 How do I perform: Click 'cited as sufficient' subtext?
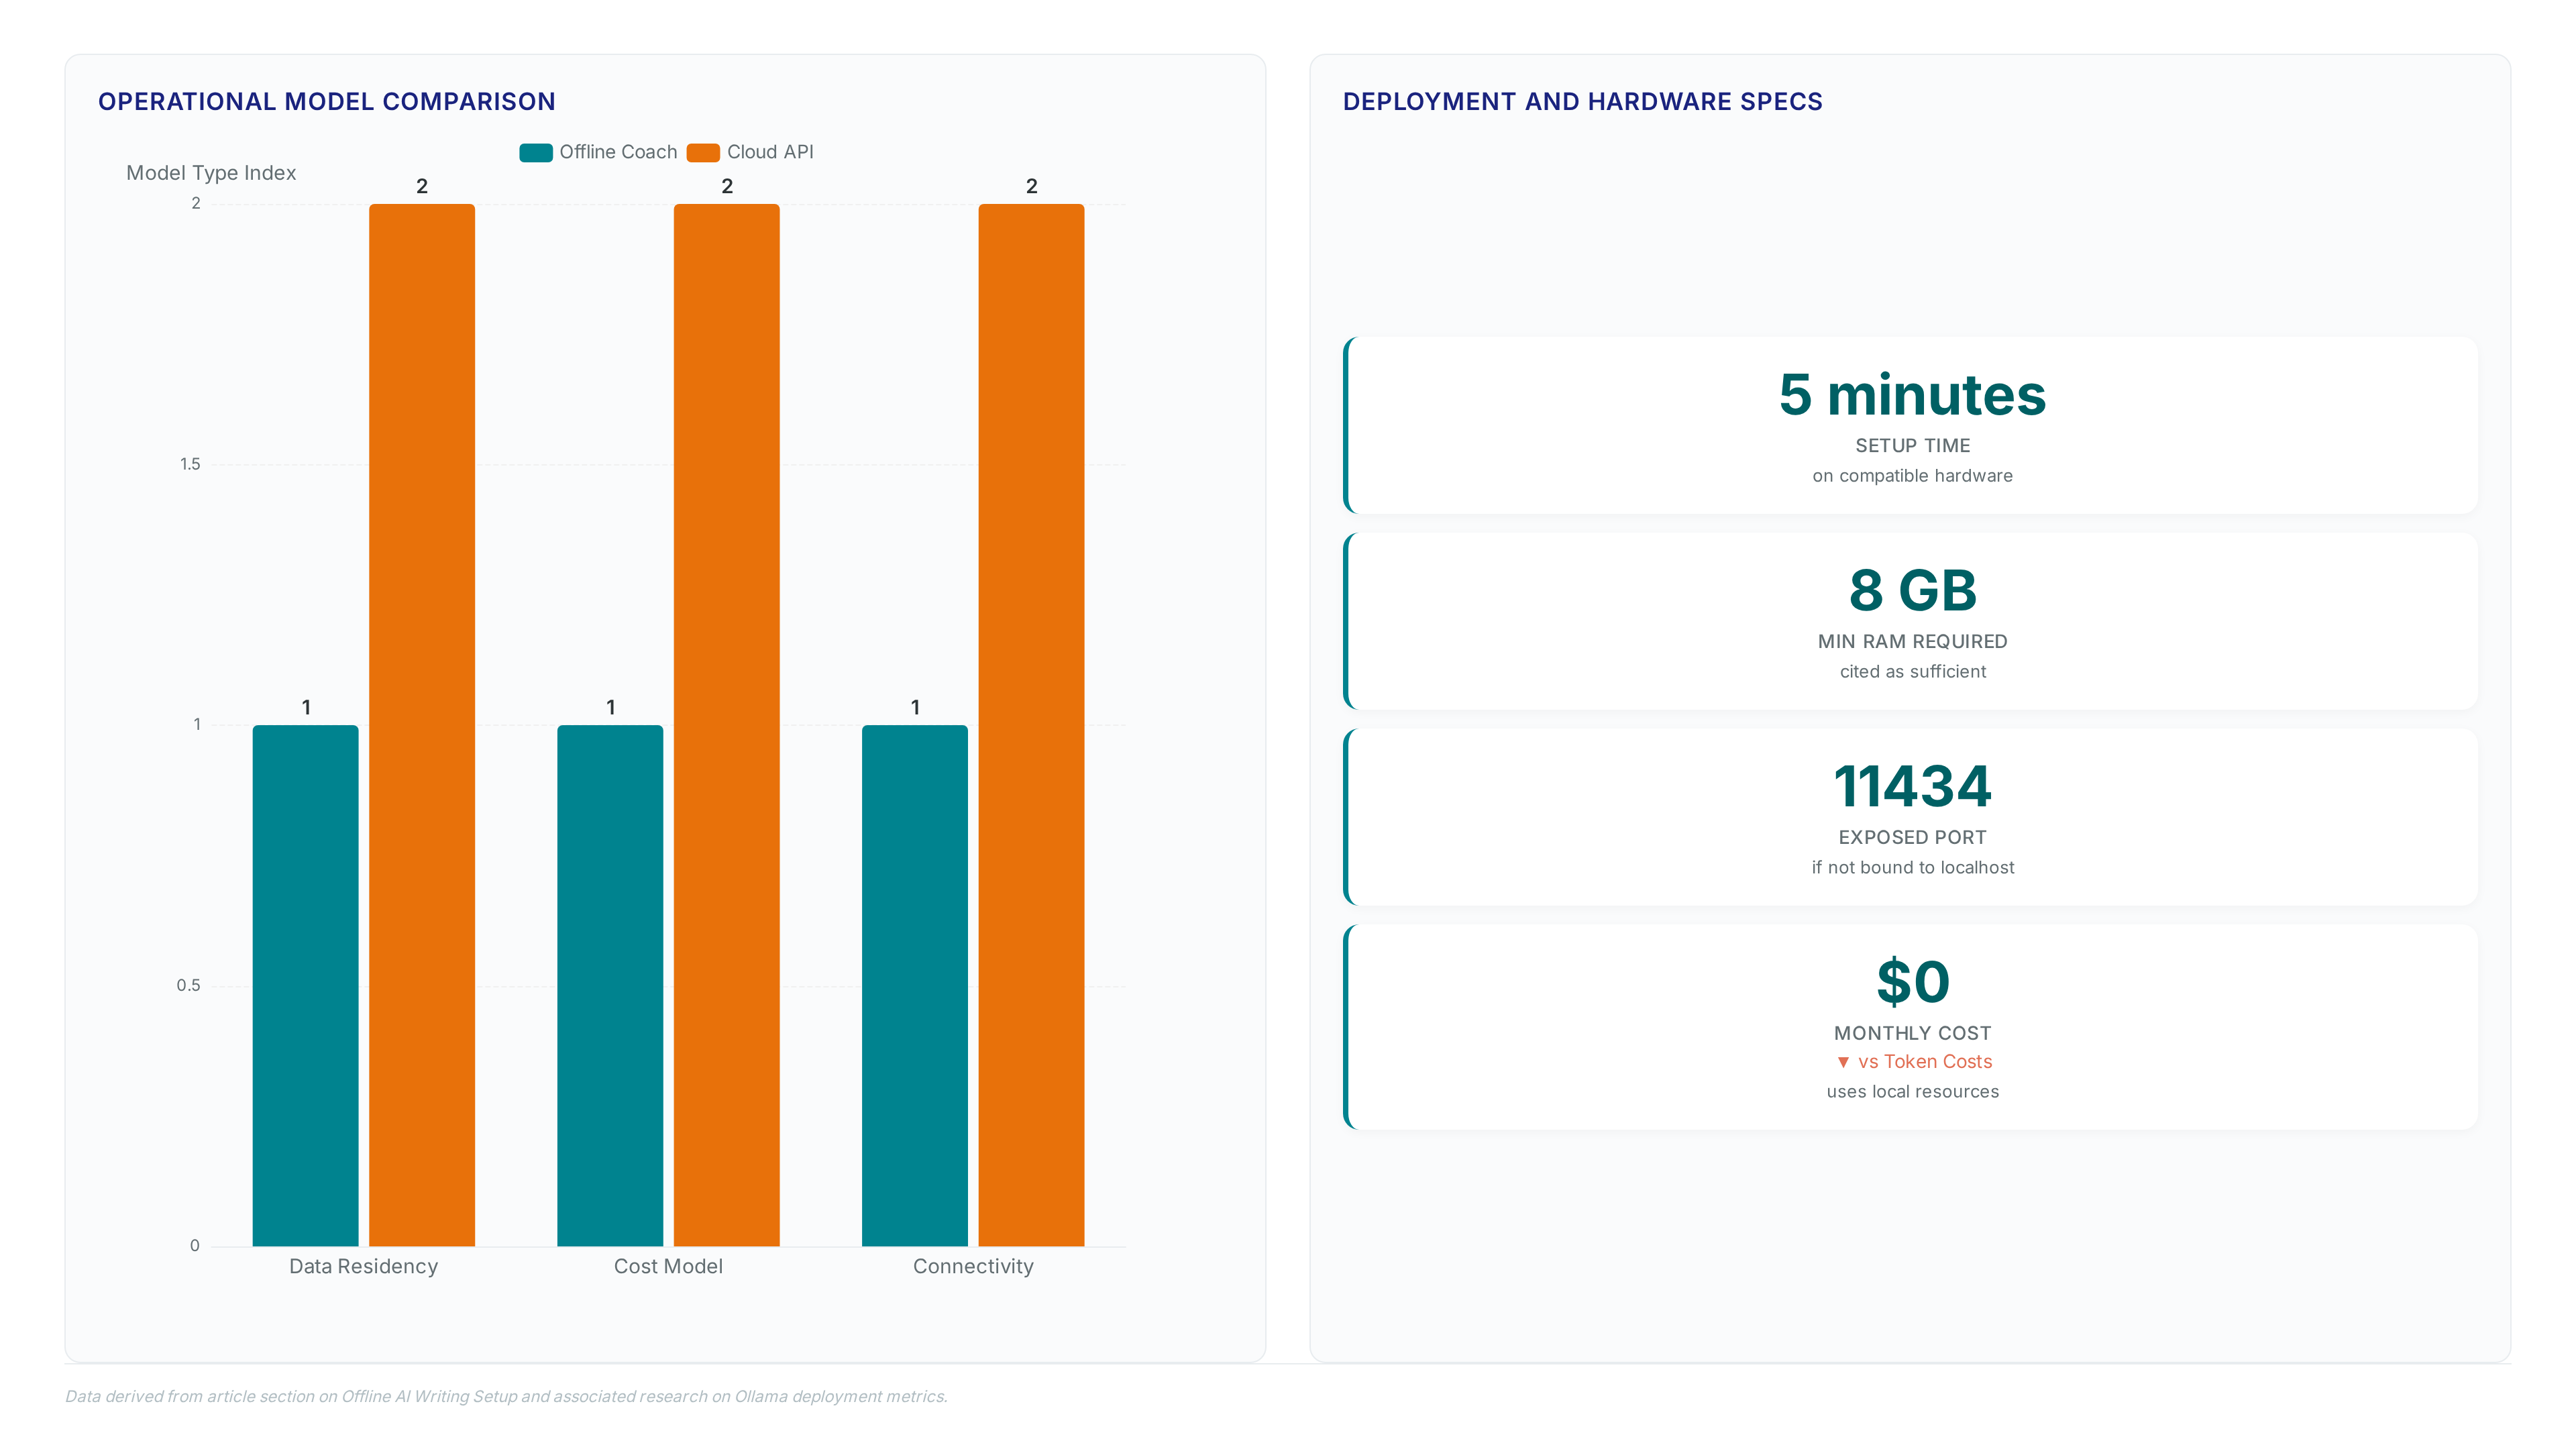(x=1912, y=672)
